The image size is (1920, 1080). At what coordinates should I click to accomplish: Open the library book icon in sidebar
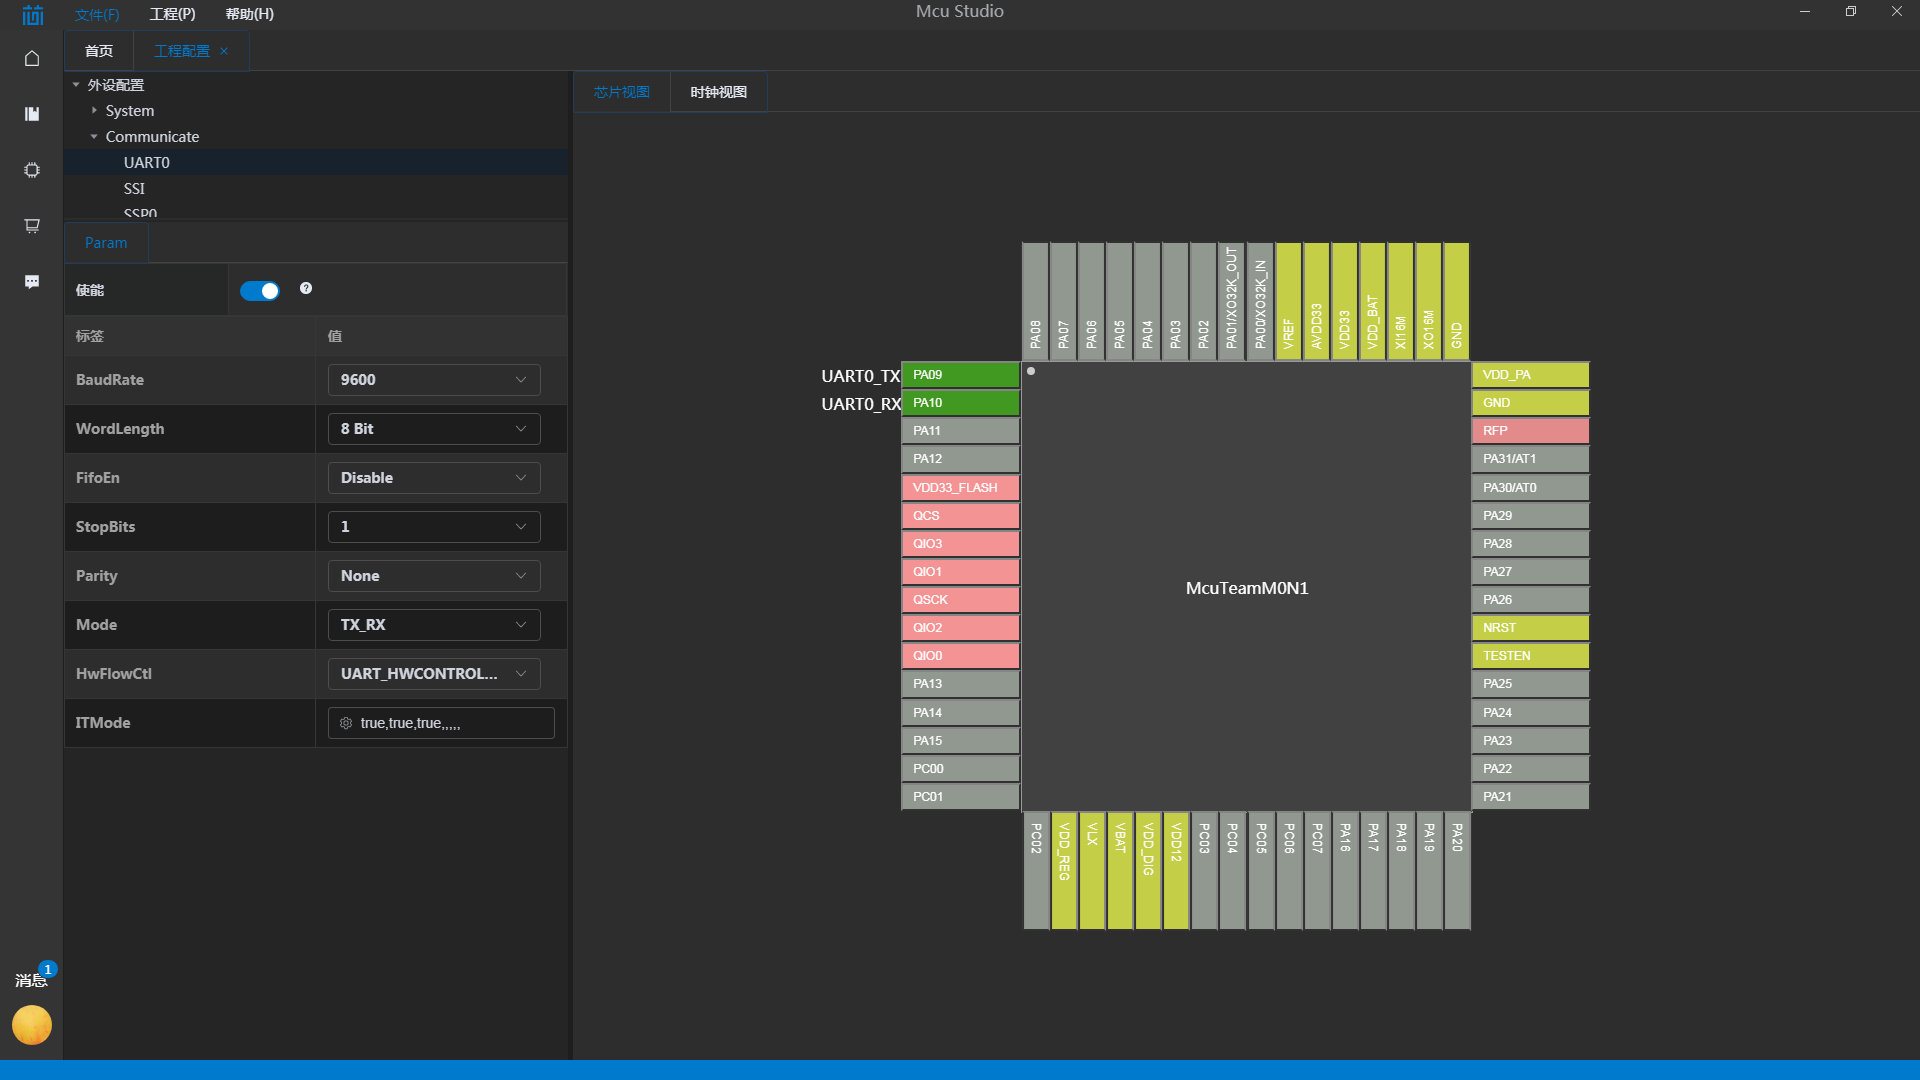(32, 114)
